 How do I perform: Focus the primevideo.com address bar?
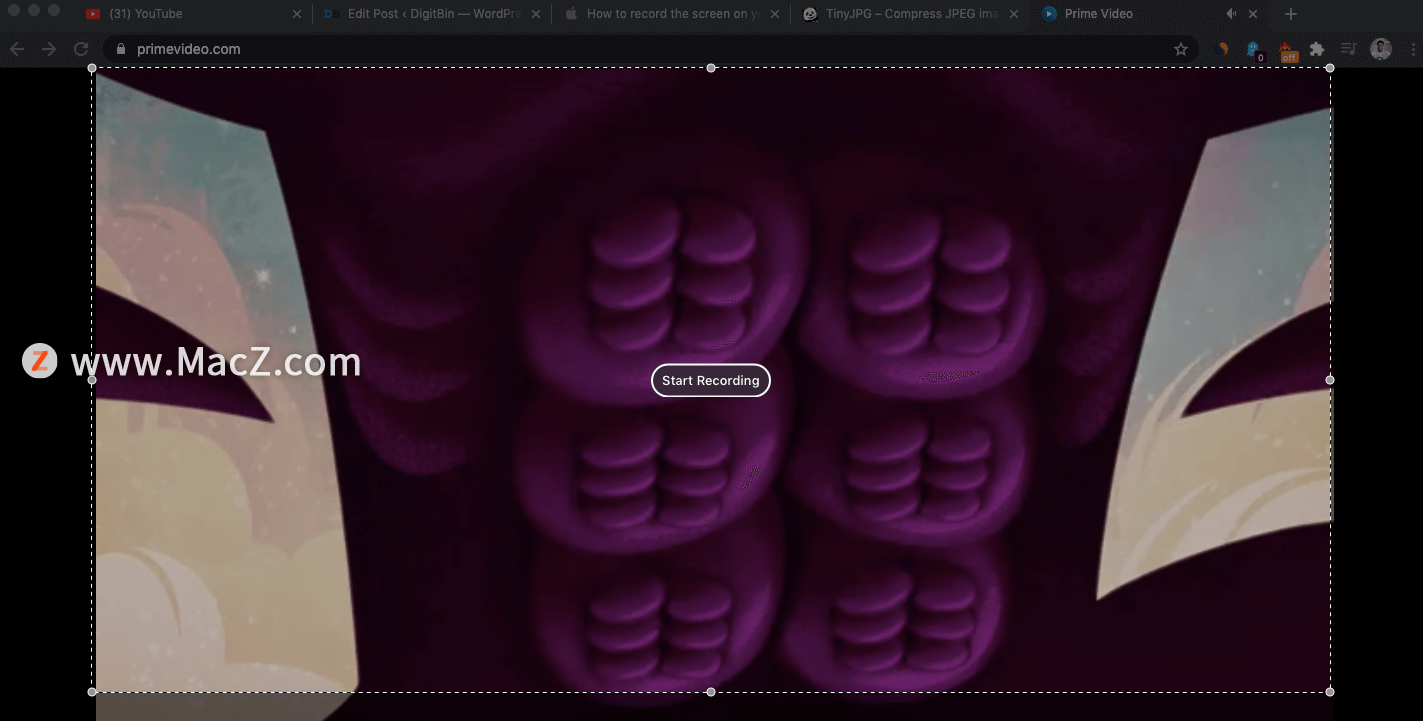tap(650, 49)
